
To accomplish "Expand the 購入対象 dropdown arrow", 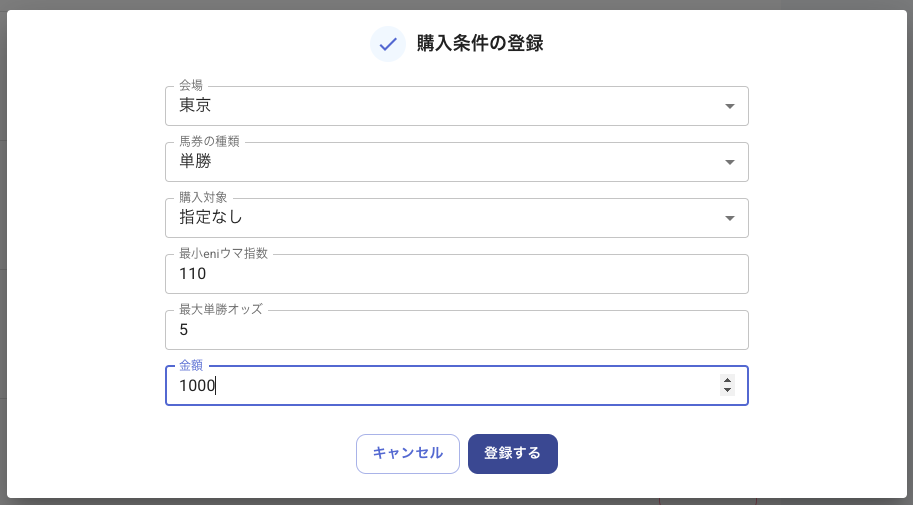I will click(x=729, y=218).
